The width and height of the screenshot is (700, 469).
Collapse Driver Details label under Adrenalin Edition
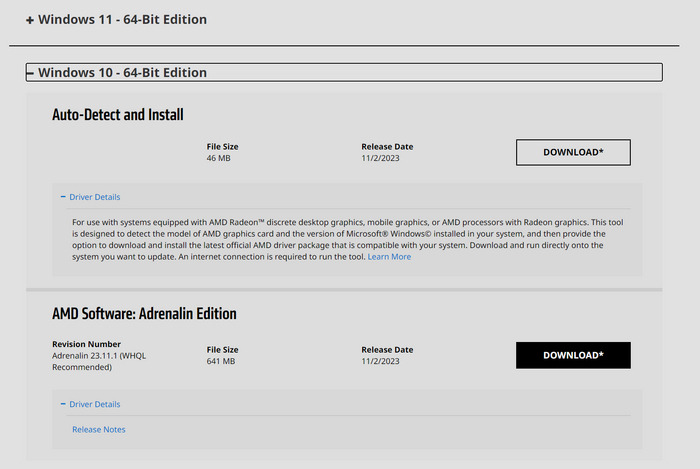(x=94, y=404)
